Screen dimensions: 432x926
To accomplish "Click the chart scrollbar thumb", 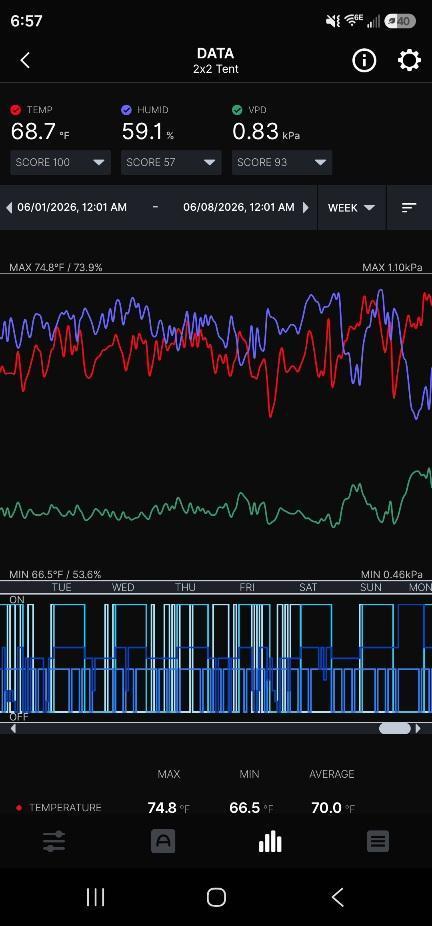I will click(394, 729).
